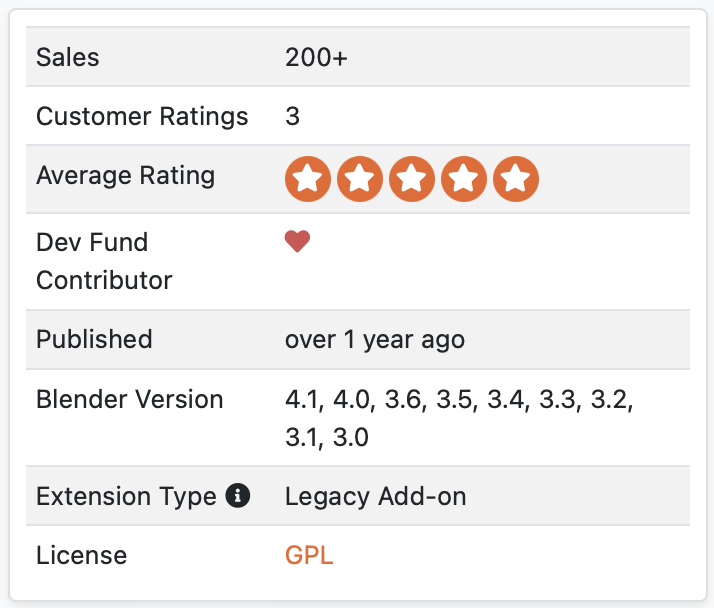Image resolution: width=714 pixels, height=608 pixels.
Task: Click the fifth rating star
Action: pyautogui.click(x=516, y=179)
